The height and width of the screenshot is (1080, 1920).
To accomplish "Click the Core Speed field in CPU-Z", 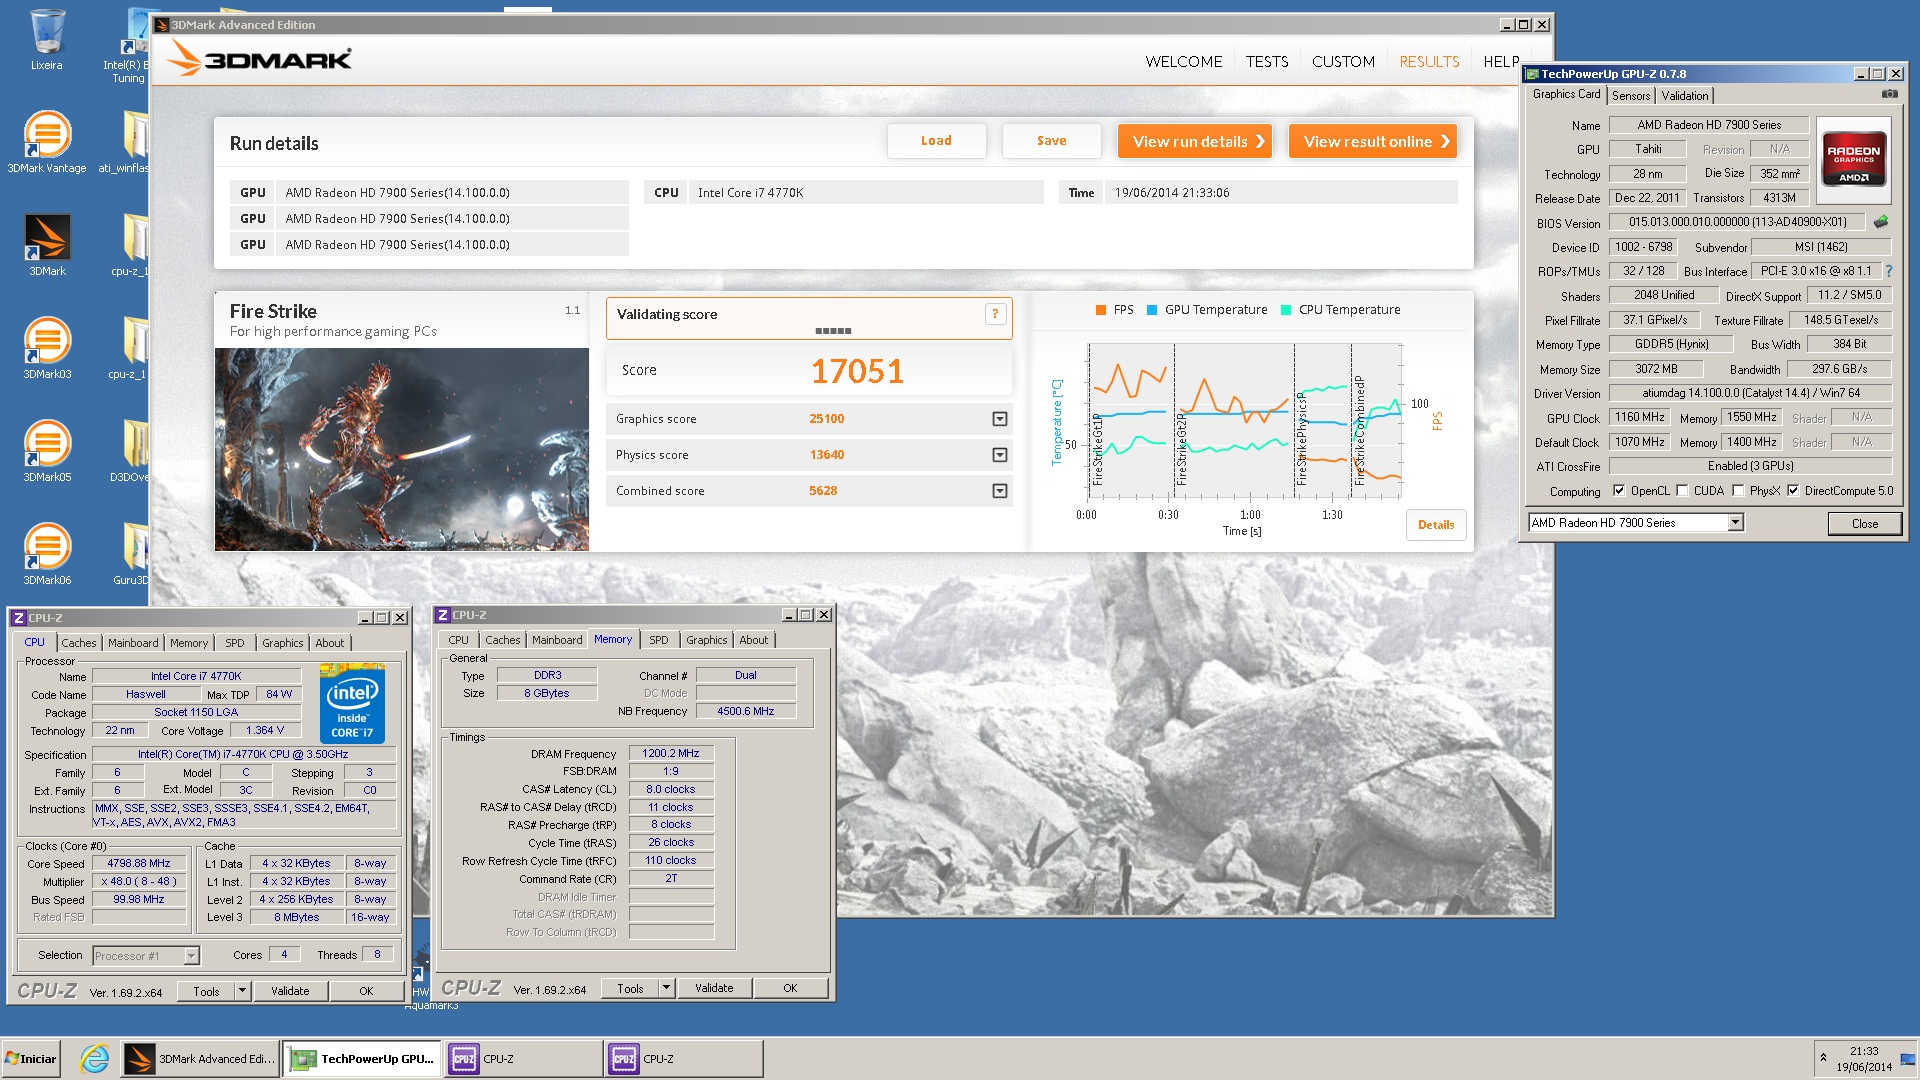I will point(139,863).
